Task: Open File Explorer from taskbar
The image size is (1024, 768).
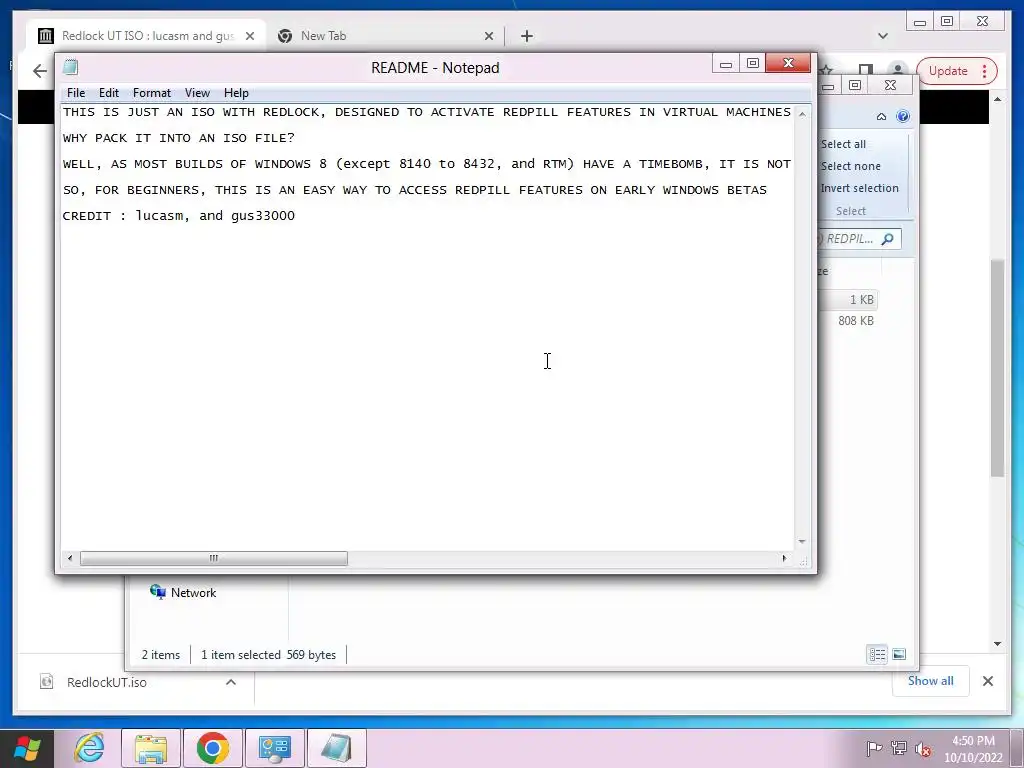Action: 151,748
